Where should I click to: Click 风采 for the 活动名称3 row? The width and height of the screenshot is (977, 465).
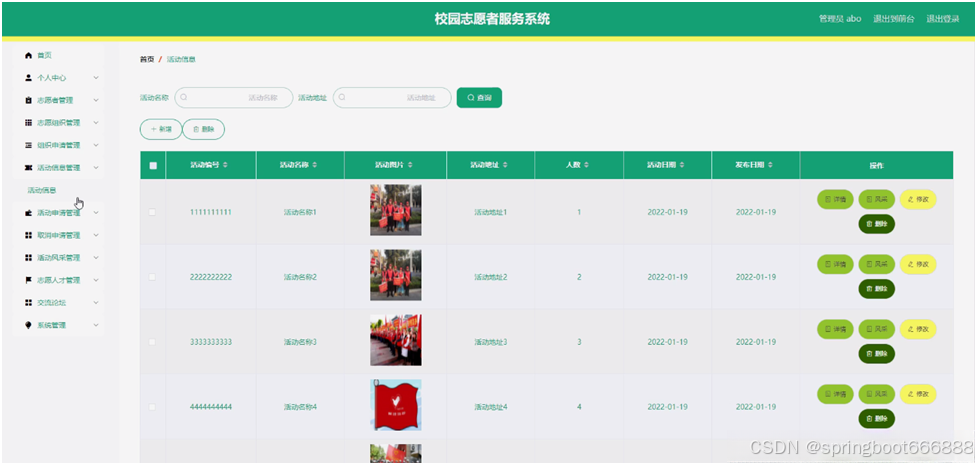tap(877, 329)
